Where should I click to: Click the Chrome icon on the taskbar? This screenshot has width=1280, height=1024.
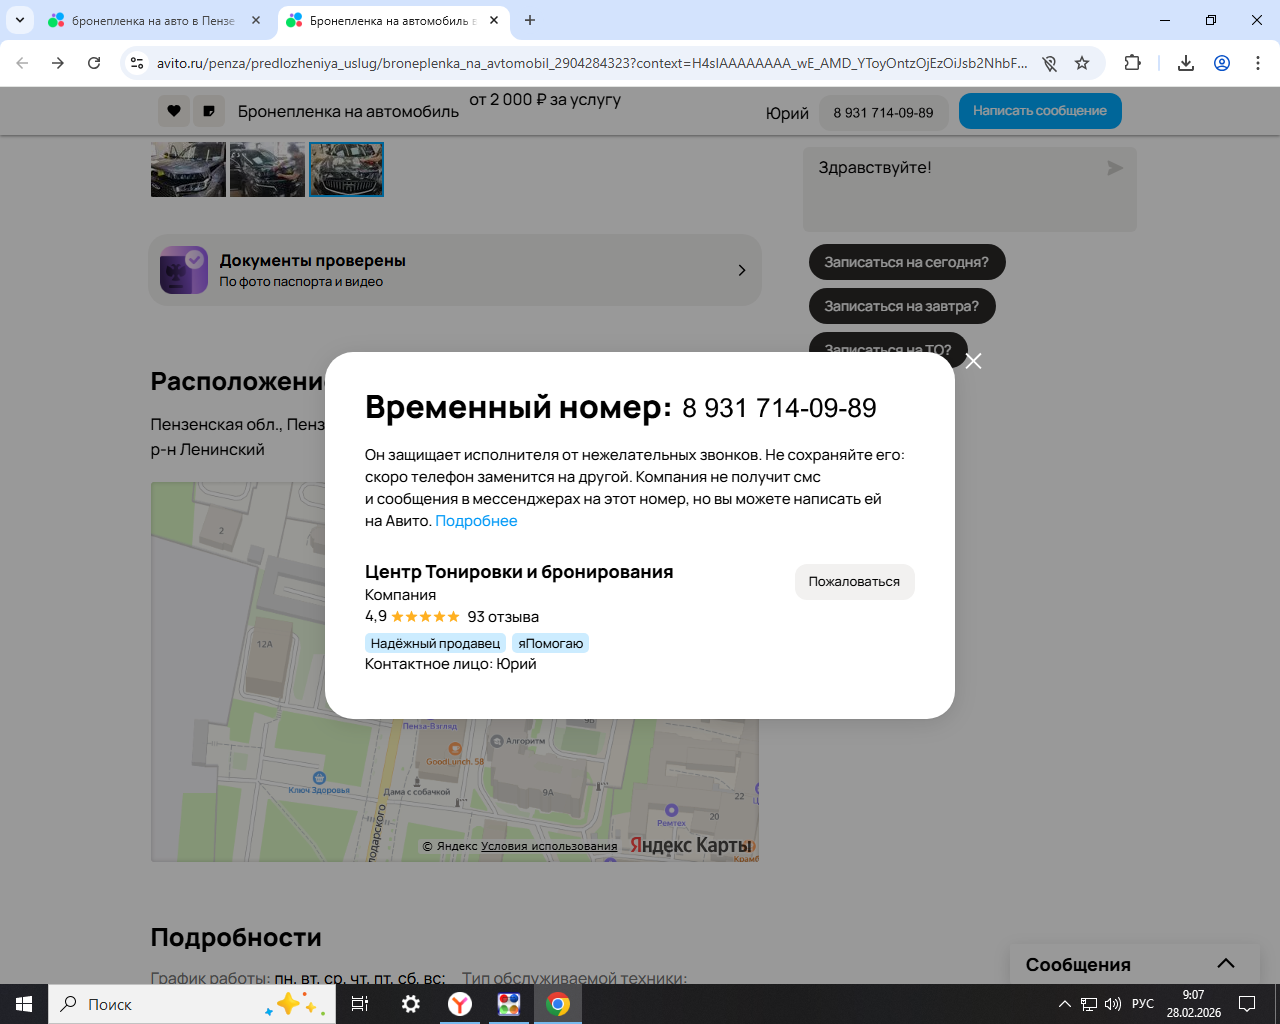558,1004
